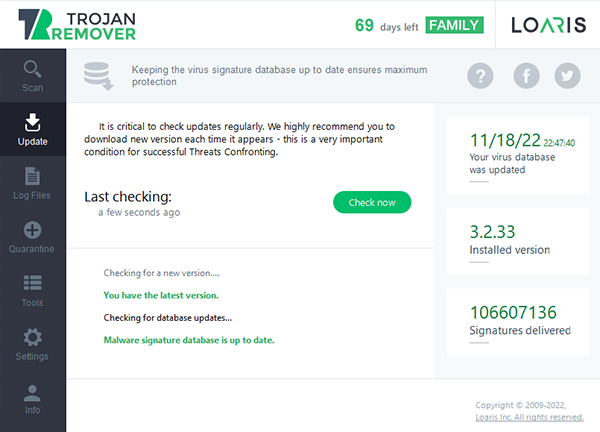Open the Facebook page icon
The width and height of the screenshot is (600, 432).
tap(527, 76)
